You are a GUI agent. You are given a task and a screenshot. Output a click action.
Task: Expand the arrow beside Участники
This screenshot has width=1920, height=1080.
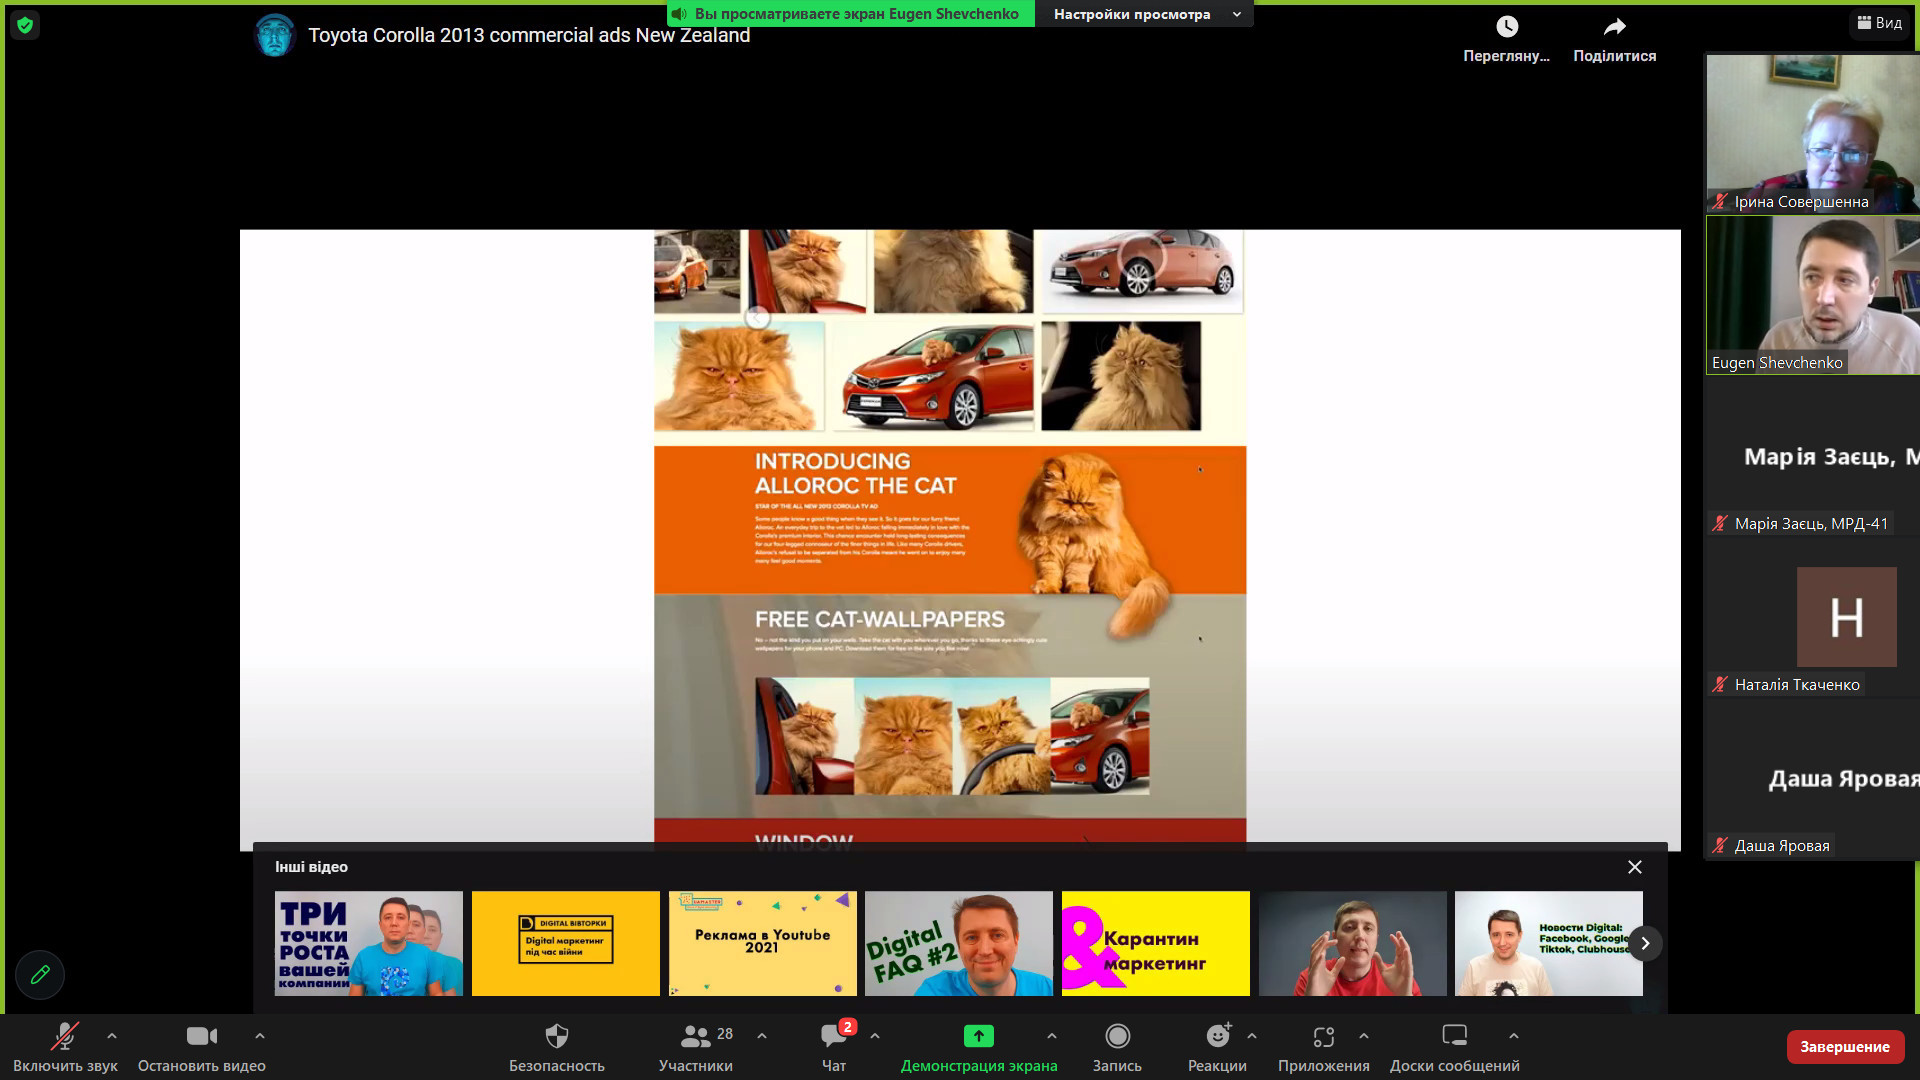[x=762, y=1036]
